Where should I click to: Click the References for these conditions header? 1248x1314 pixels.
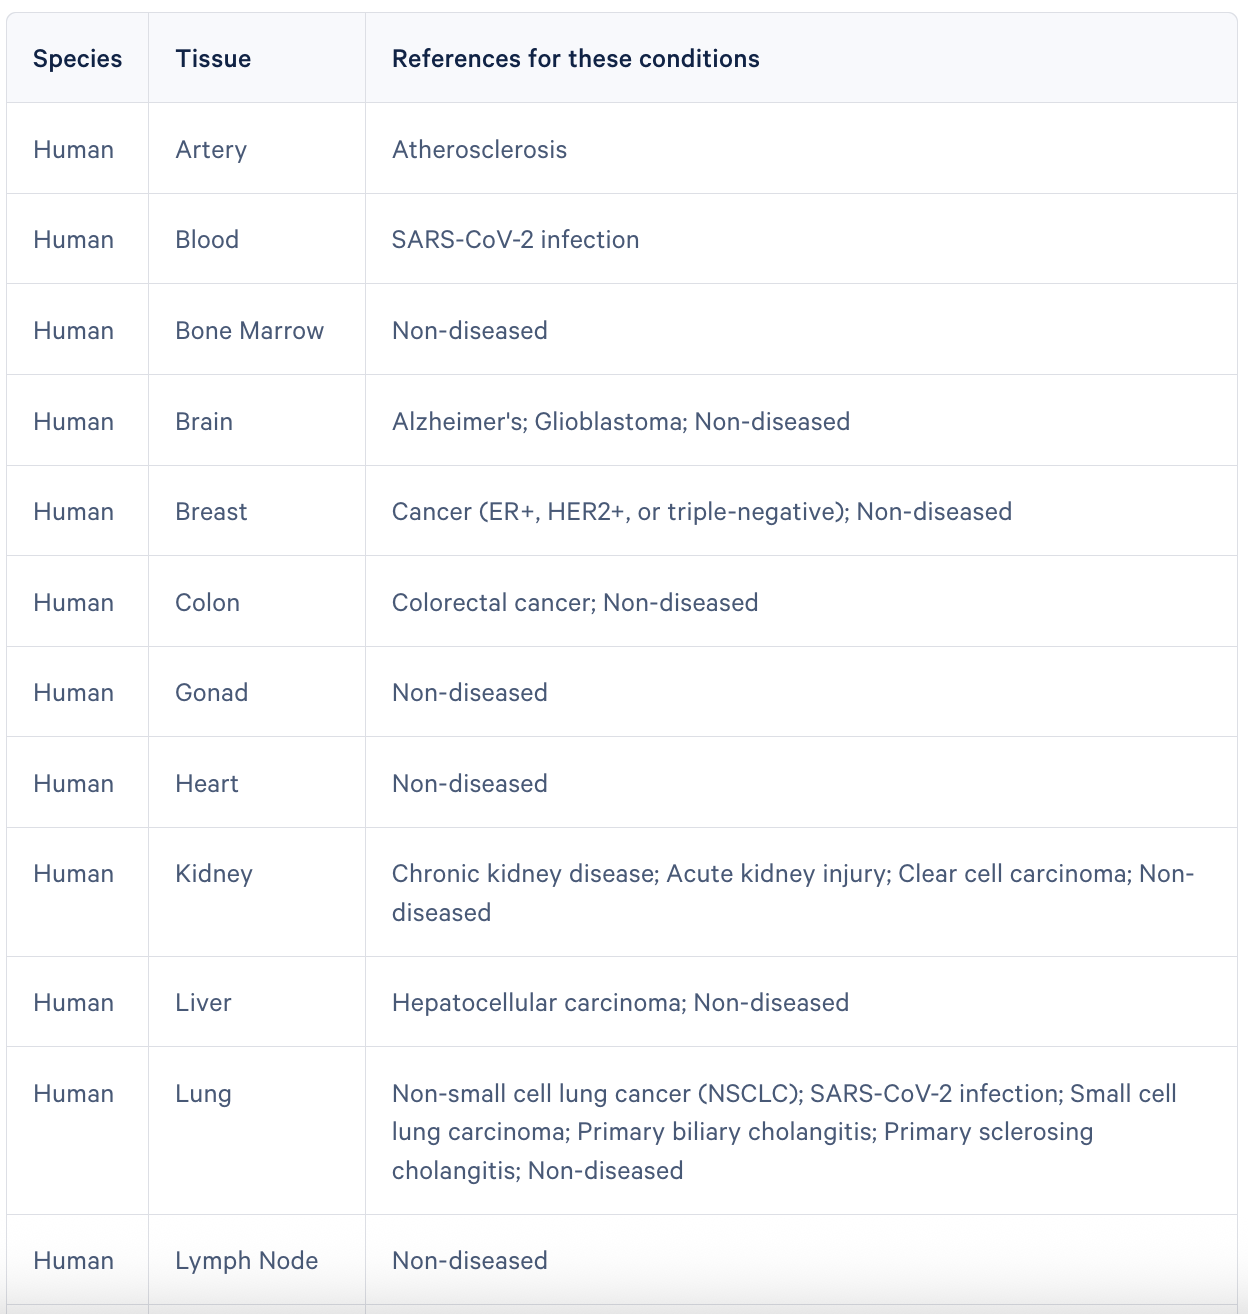point(575,59)
